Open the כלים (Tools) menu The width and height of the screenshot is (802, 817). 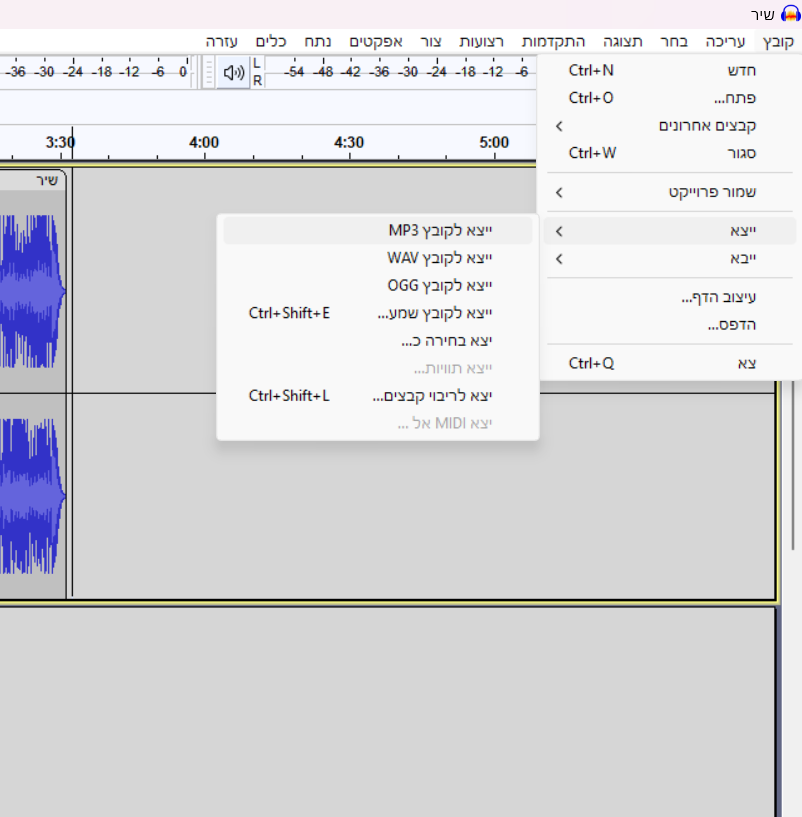coord(271,42)
